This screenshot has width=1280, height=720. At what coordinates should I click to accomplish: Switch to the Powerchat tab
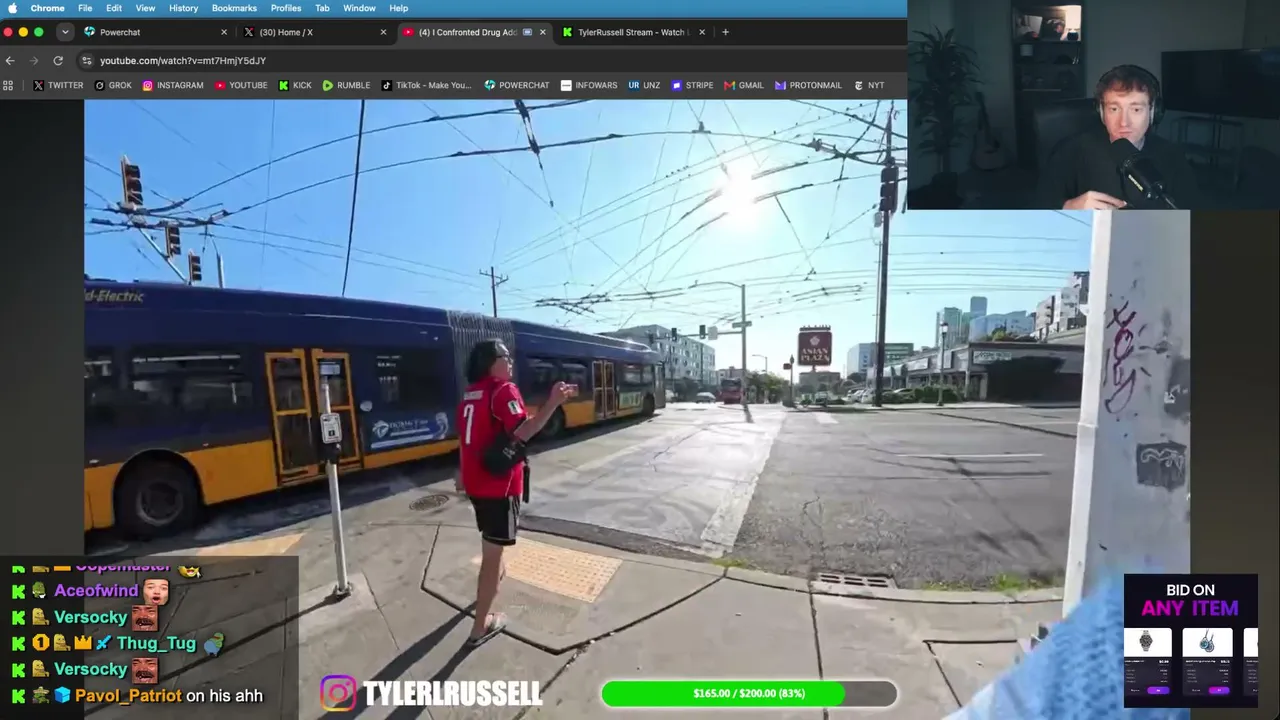coord(155,32)
